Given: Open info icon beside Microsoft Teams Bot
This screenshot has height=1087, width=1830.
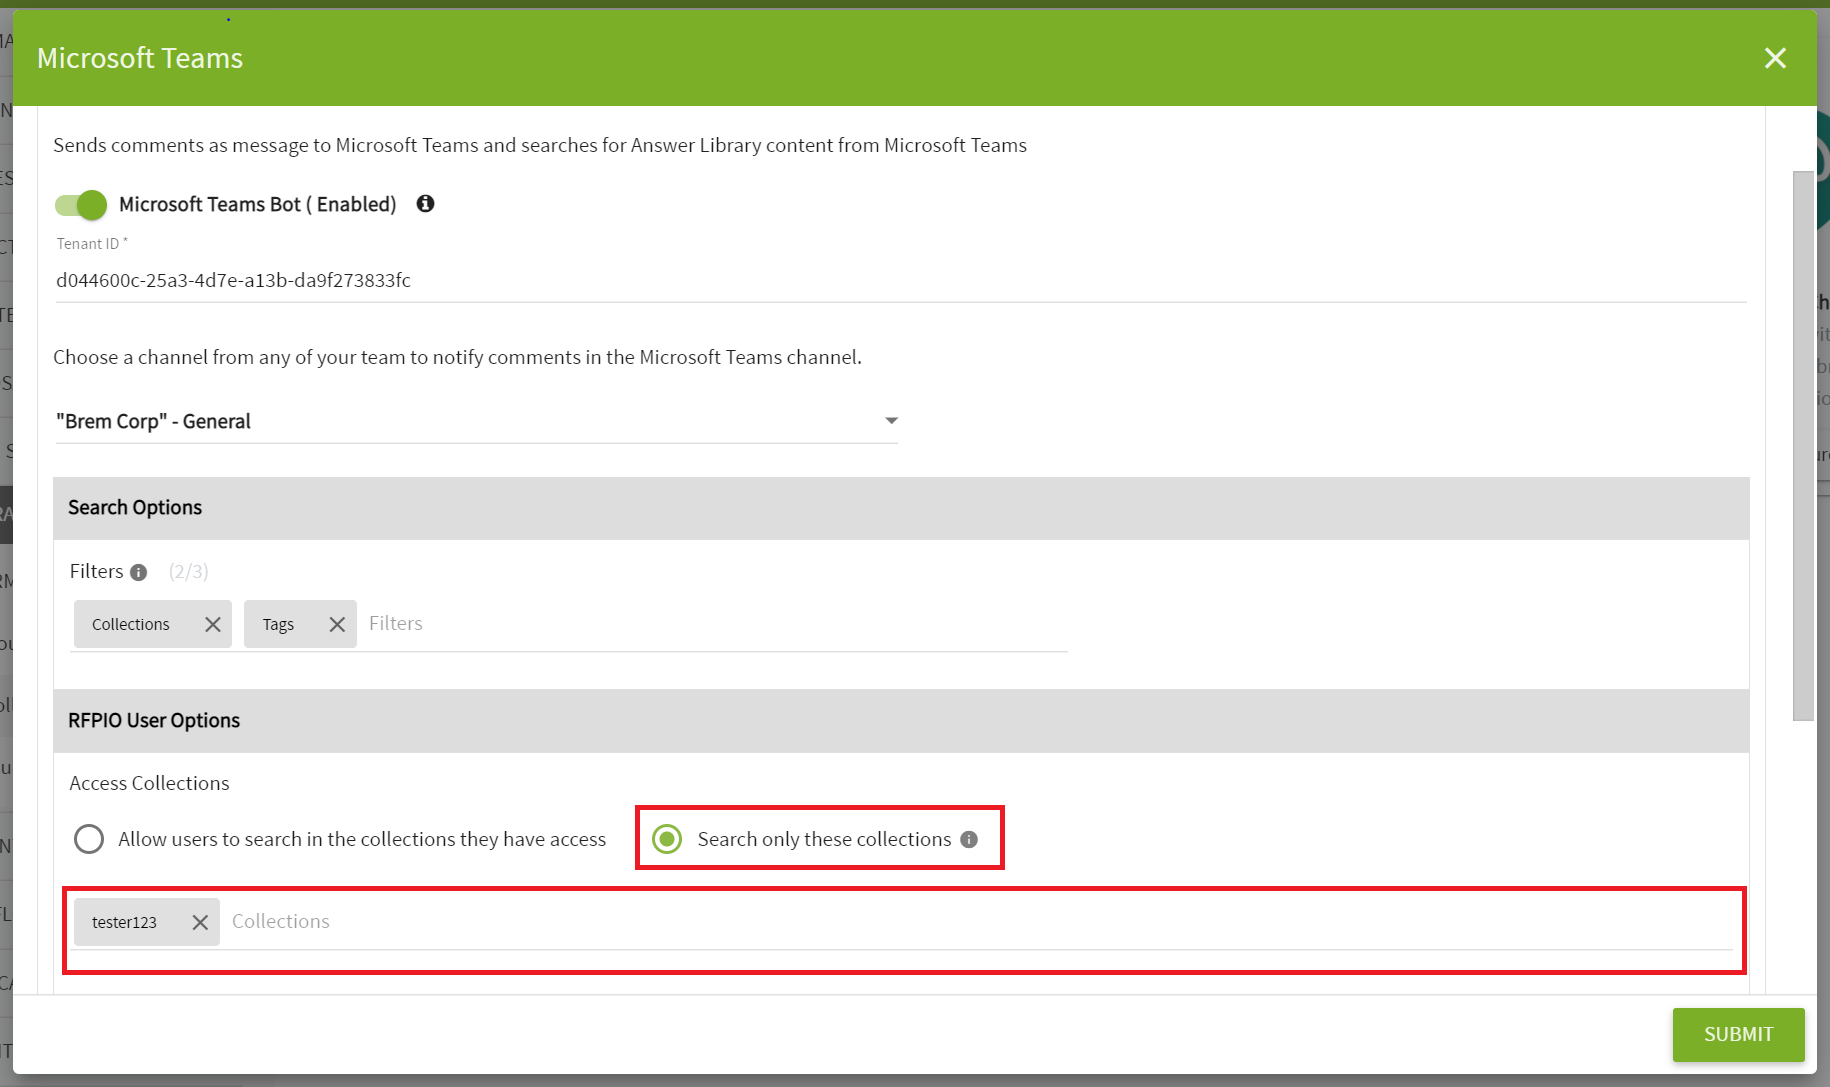Looking at the screenshot, I should [x=425, y=204].
